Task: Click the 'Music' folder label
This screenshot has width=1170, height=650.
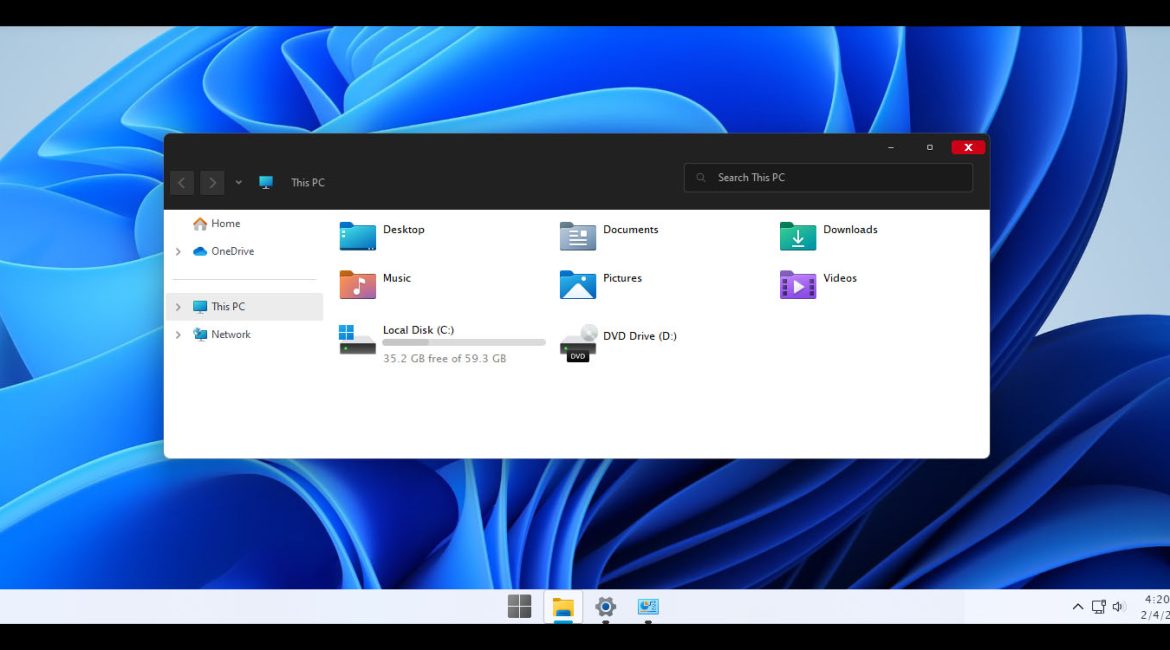Action: point(397,278)
